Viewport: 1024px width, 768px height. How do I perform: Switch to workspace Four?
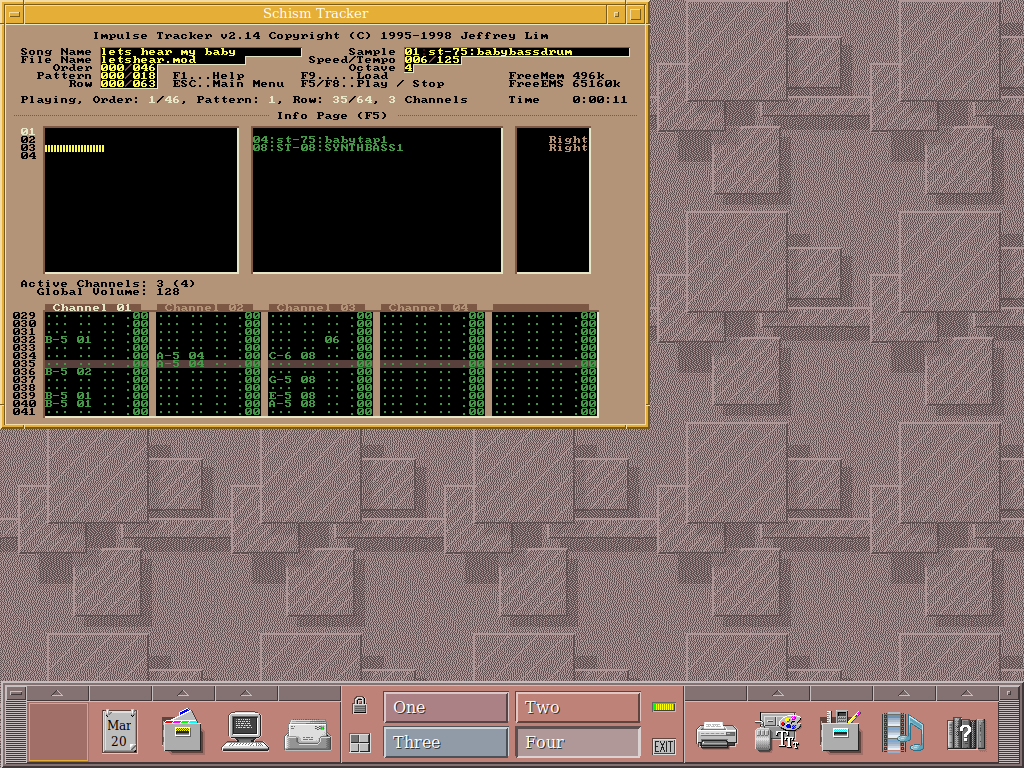(x=577, y=743)
